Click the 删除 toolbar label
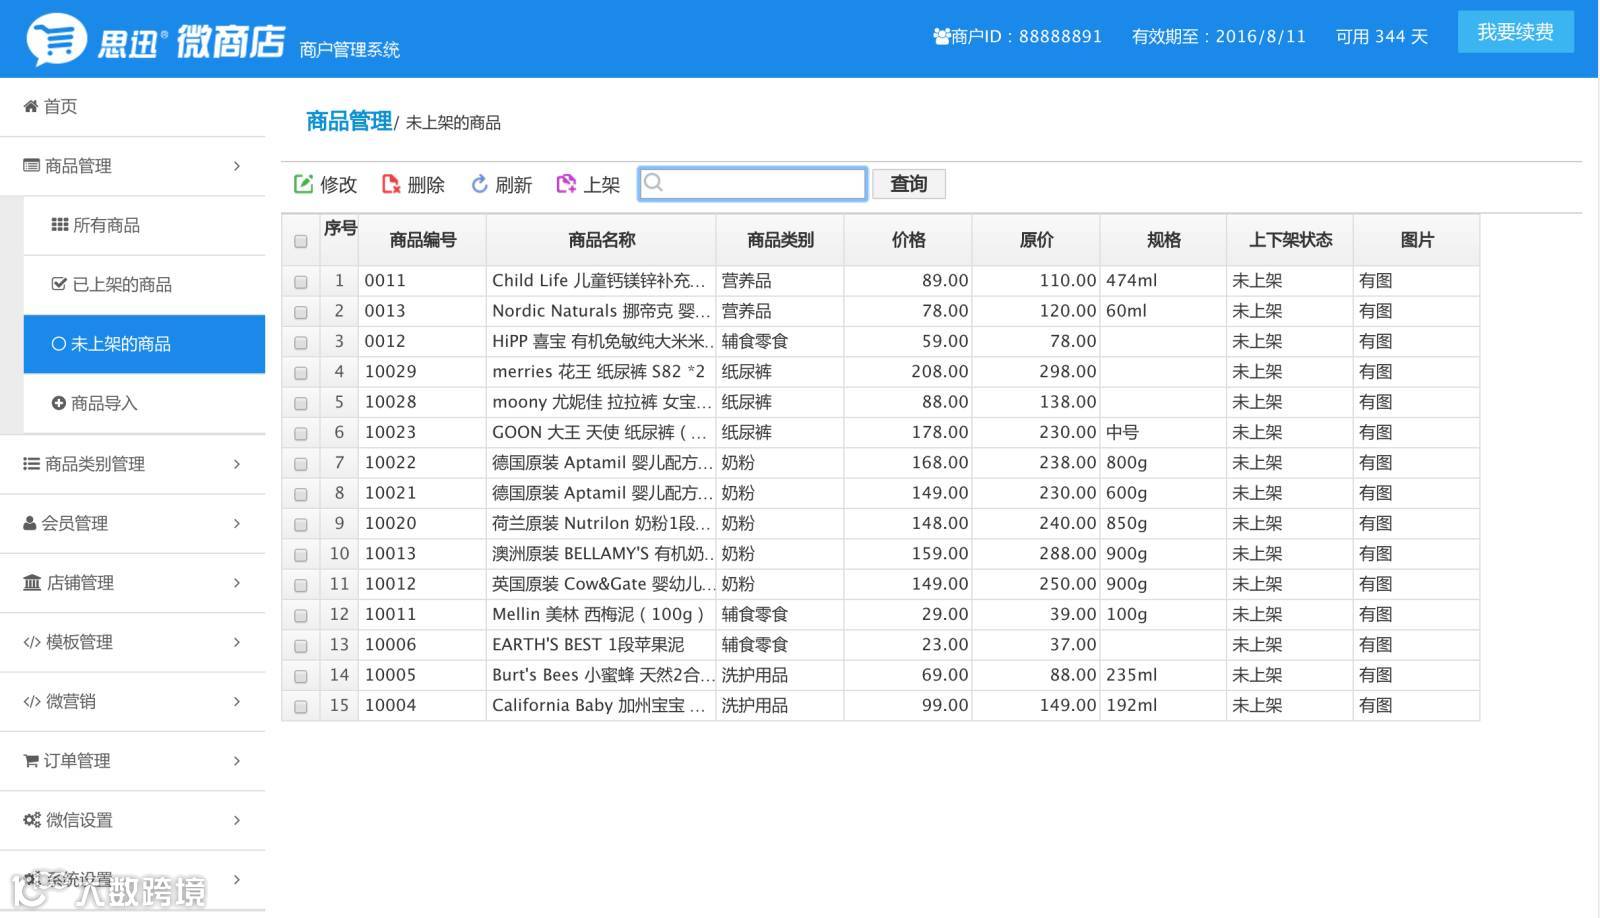 [426, 185]
